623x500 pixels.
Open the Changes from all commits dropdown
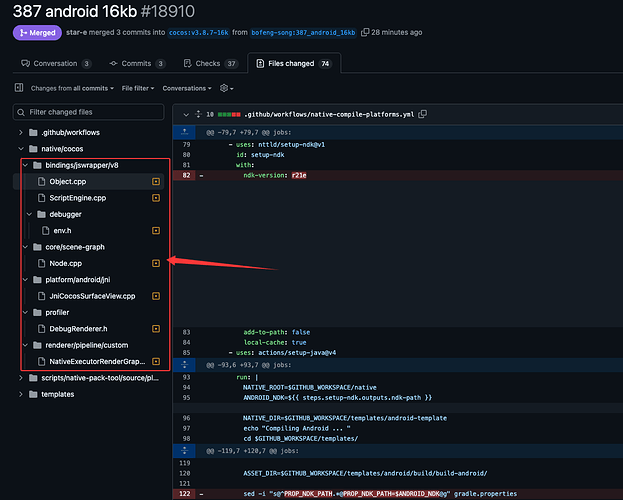tap(72, 88)
